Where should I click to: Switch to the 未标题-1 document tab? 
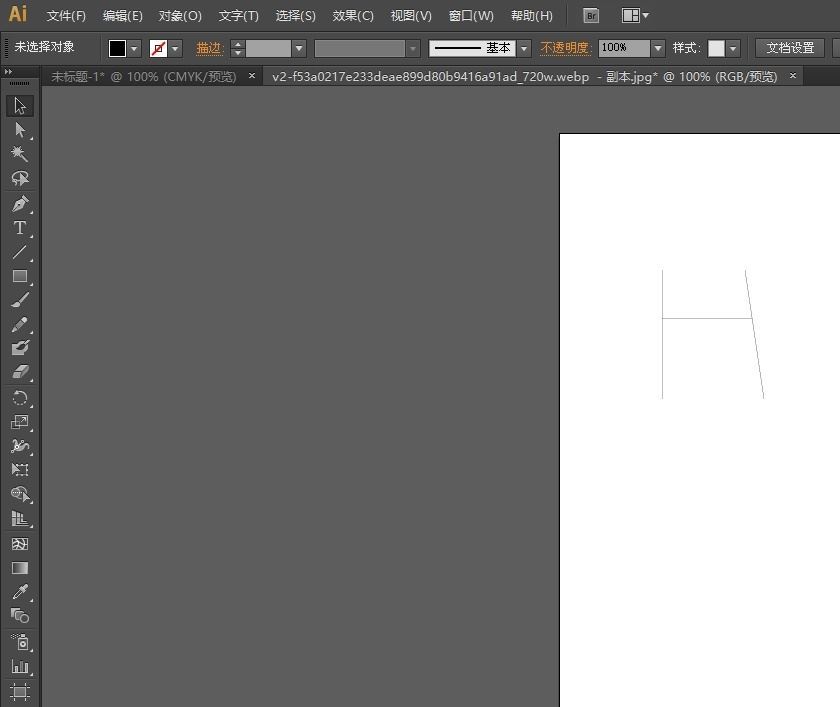pyautogui.click(x=142, y=76)
